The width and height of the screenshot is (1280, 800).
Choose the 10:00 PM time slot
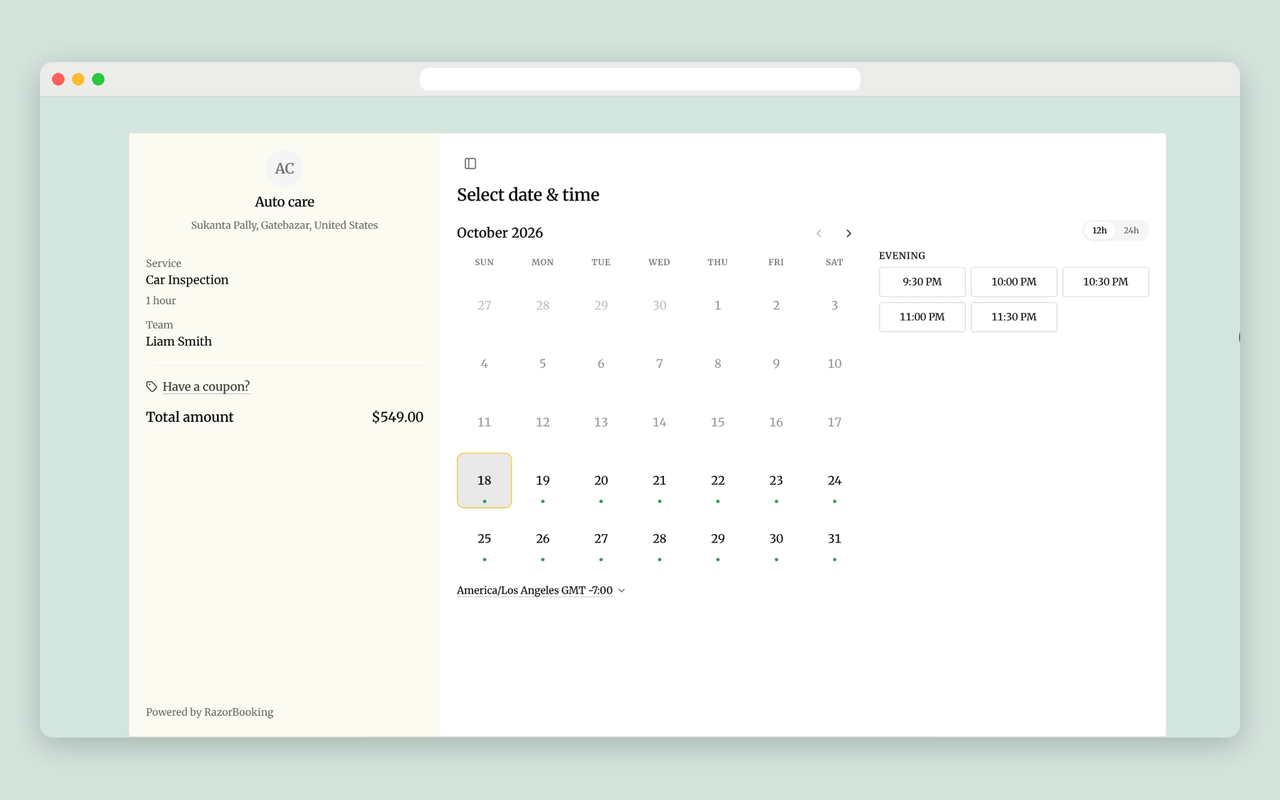pos(1014,282)
